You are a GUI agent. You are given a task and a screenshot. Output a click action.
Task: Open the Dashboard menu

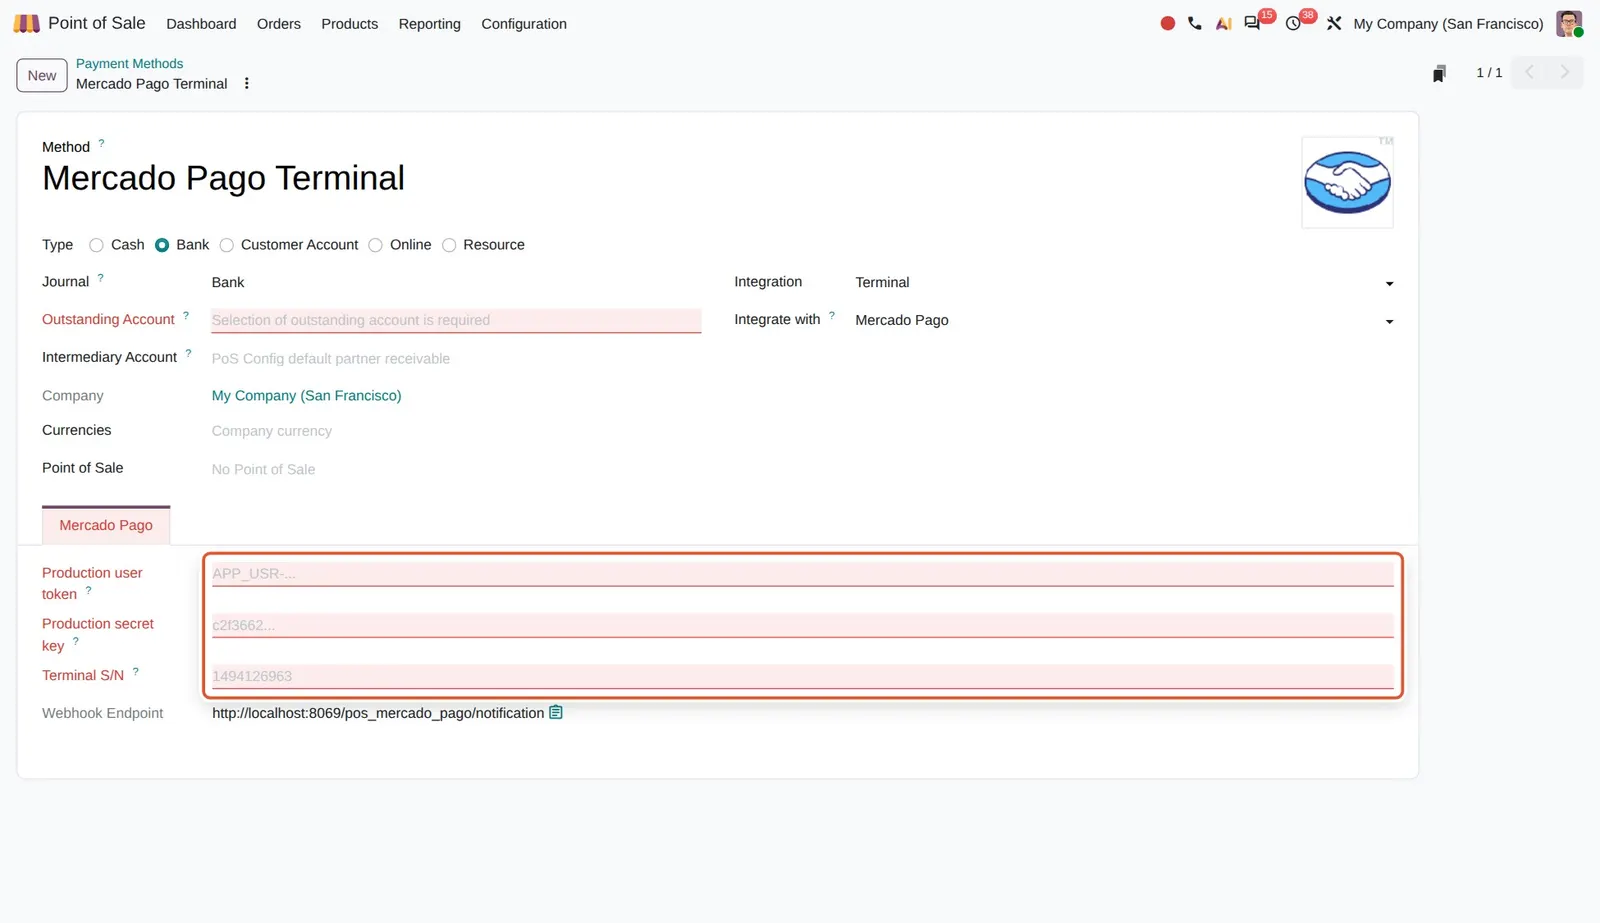[x=201, y=24]
